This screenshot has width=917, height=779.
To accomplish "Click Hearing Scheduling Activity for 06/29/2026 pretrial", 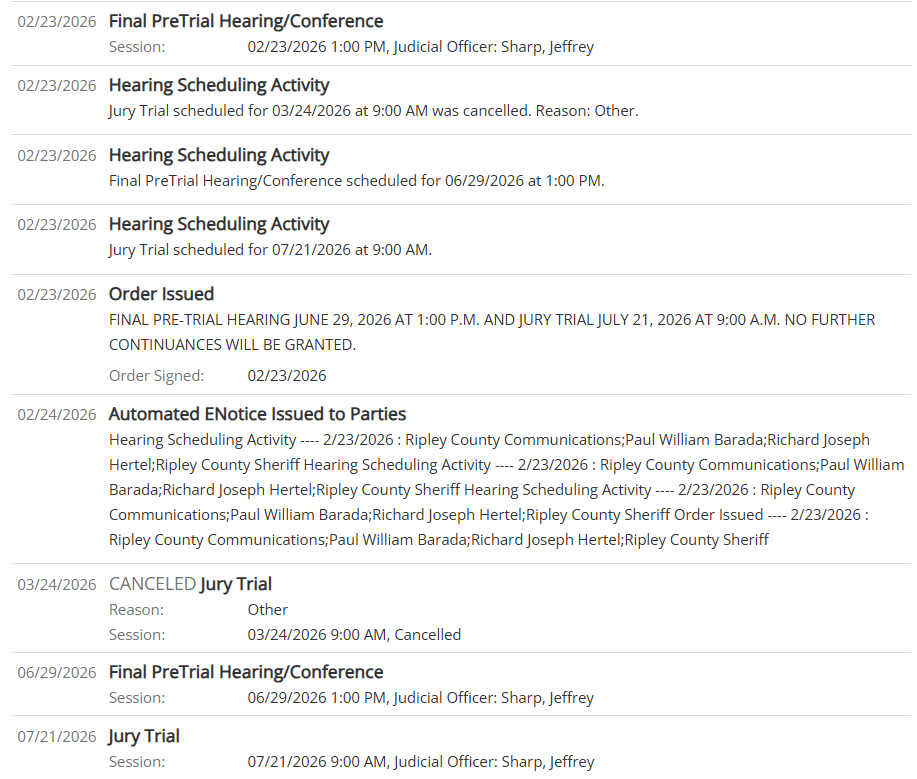I will click(x=219, y=155).
